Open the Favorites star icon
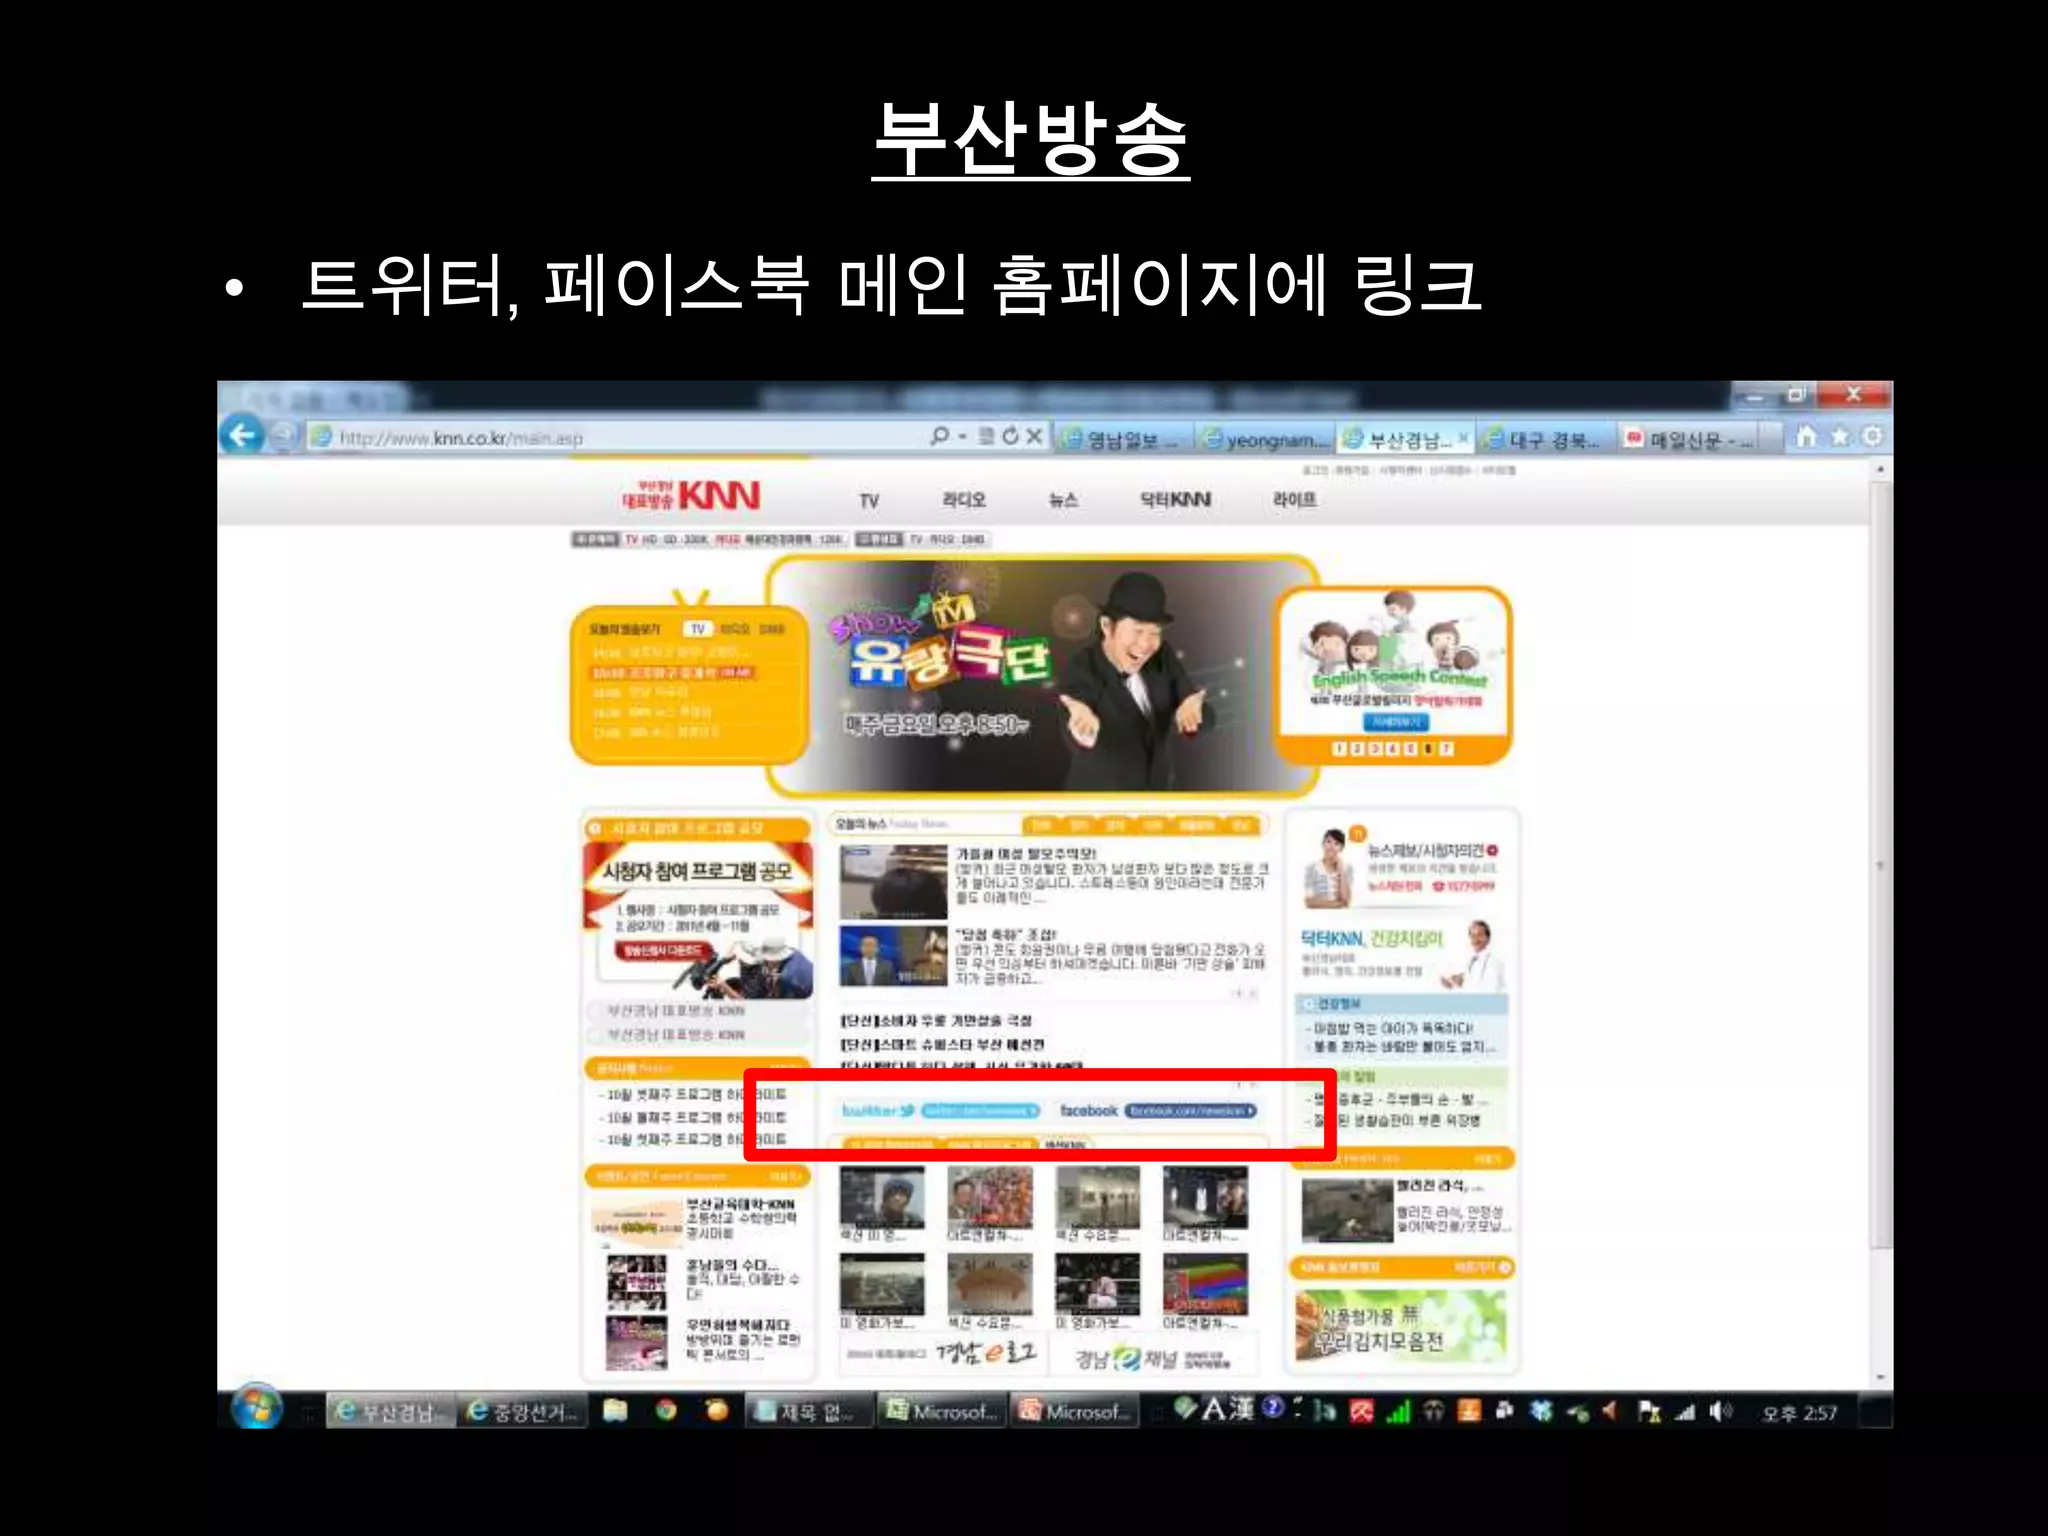Viewport: 2048px width, 1536px height. [x=1839, y=437]
